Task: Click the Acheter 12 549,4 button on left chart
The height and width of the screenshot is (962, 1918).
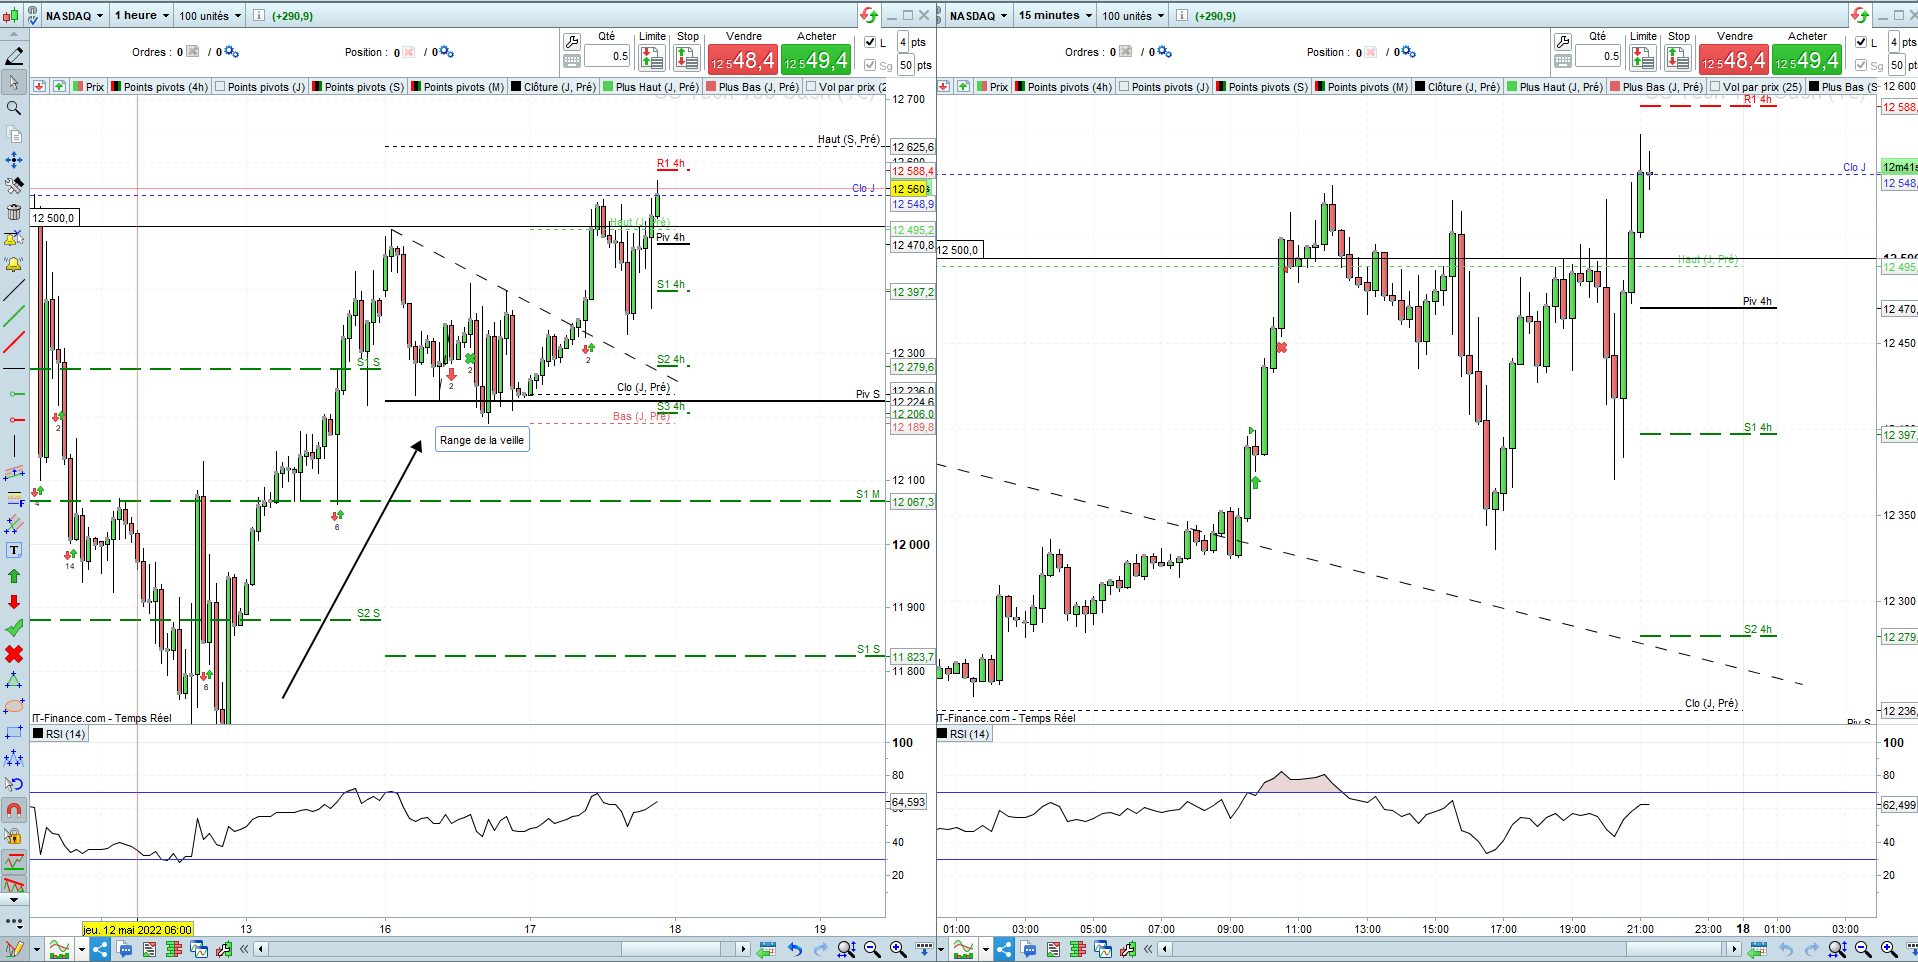Action: (x=816, y=60)
